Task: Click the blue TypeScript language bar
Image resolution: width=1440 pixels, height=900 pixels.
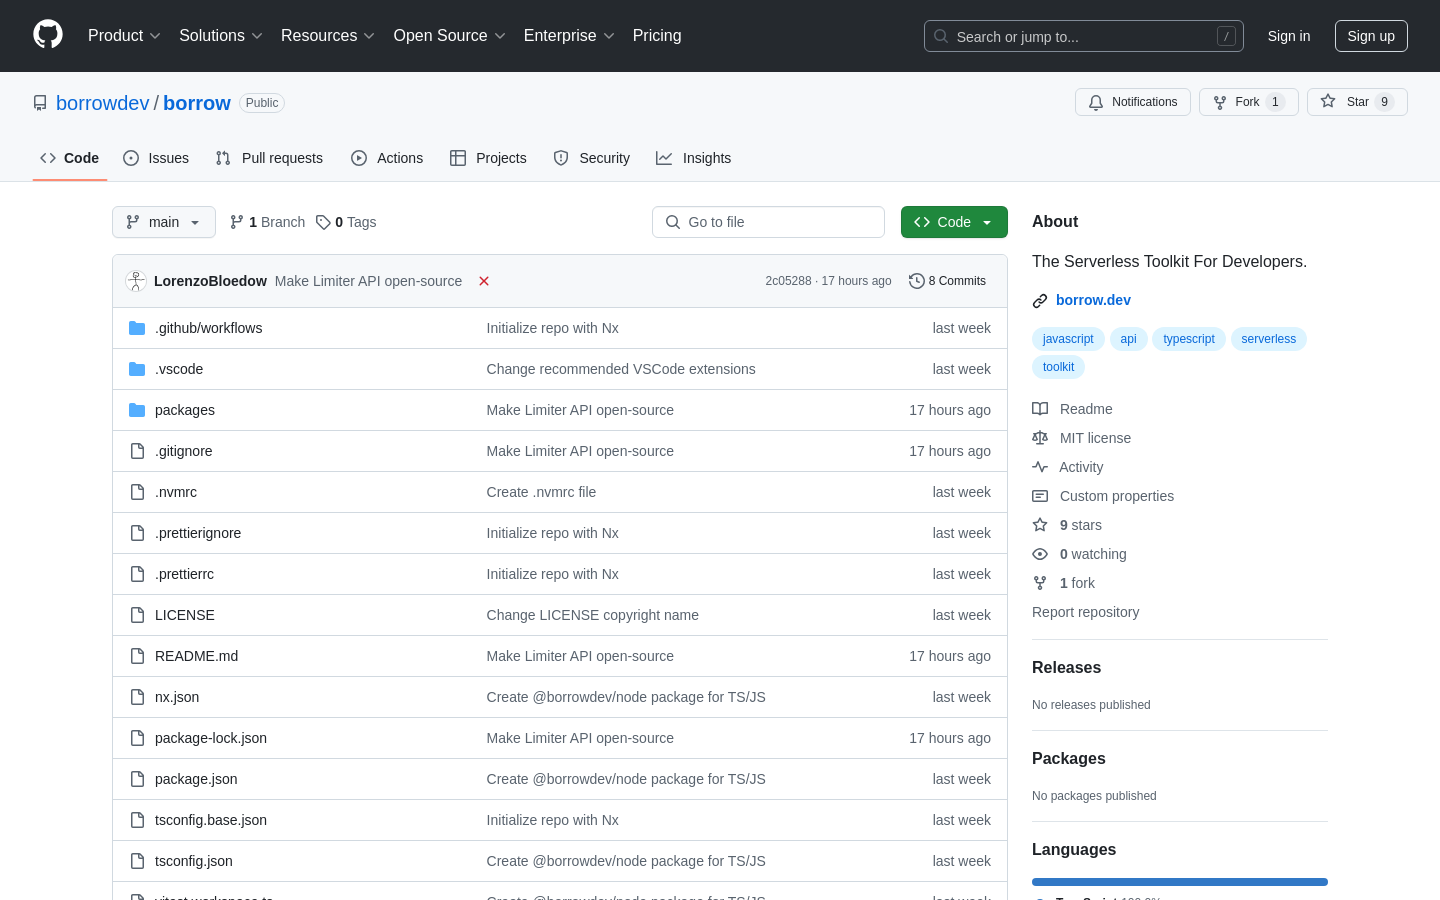Action: [x=1180, y=882]
